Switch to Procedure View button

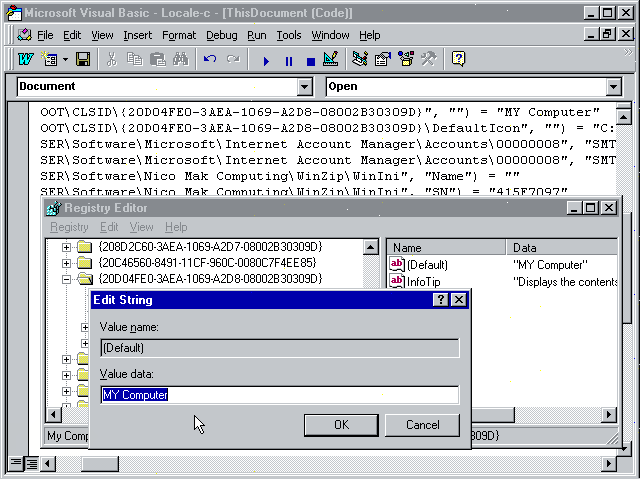(x=16, y=463)
